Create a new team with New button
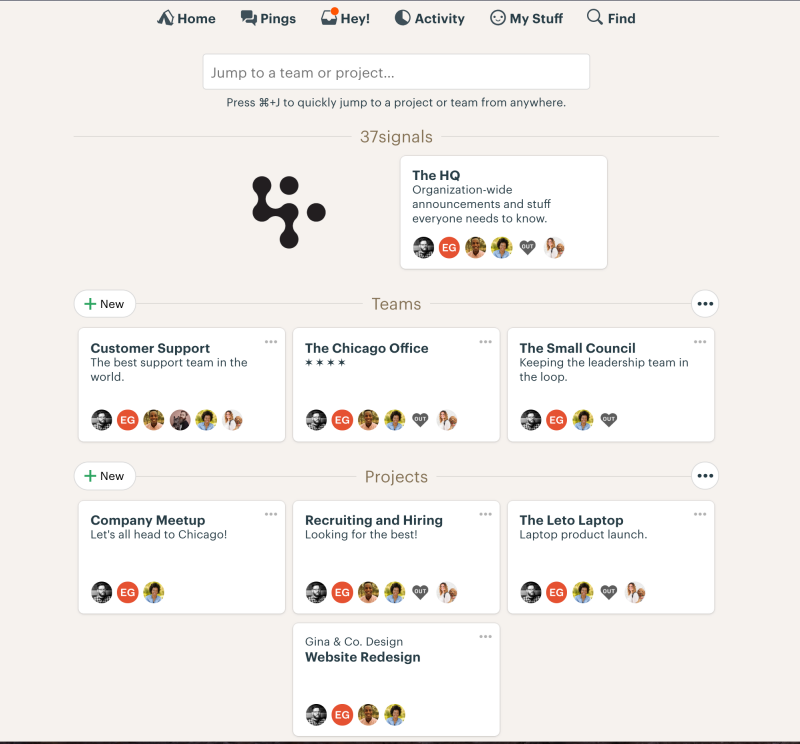 click(x=105, y=304)
